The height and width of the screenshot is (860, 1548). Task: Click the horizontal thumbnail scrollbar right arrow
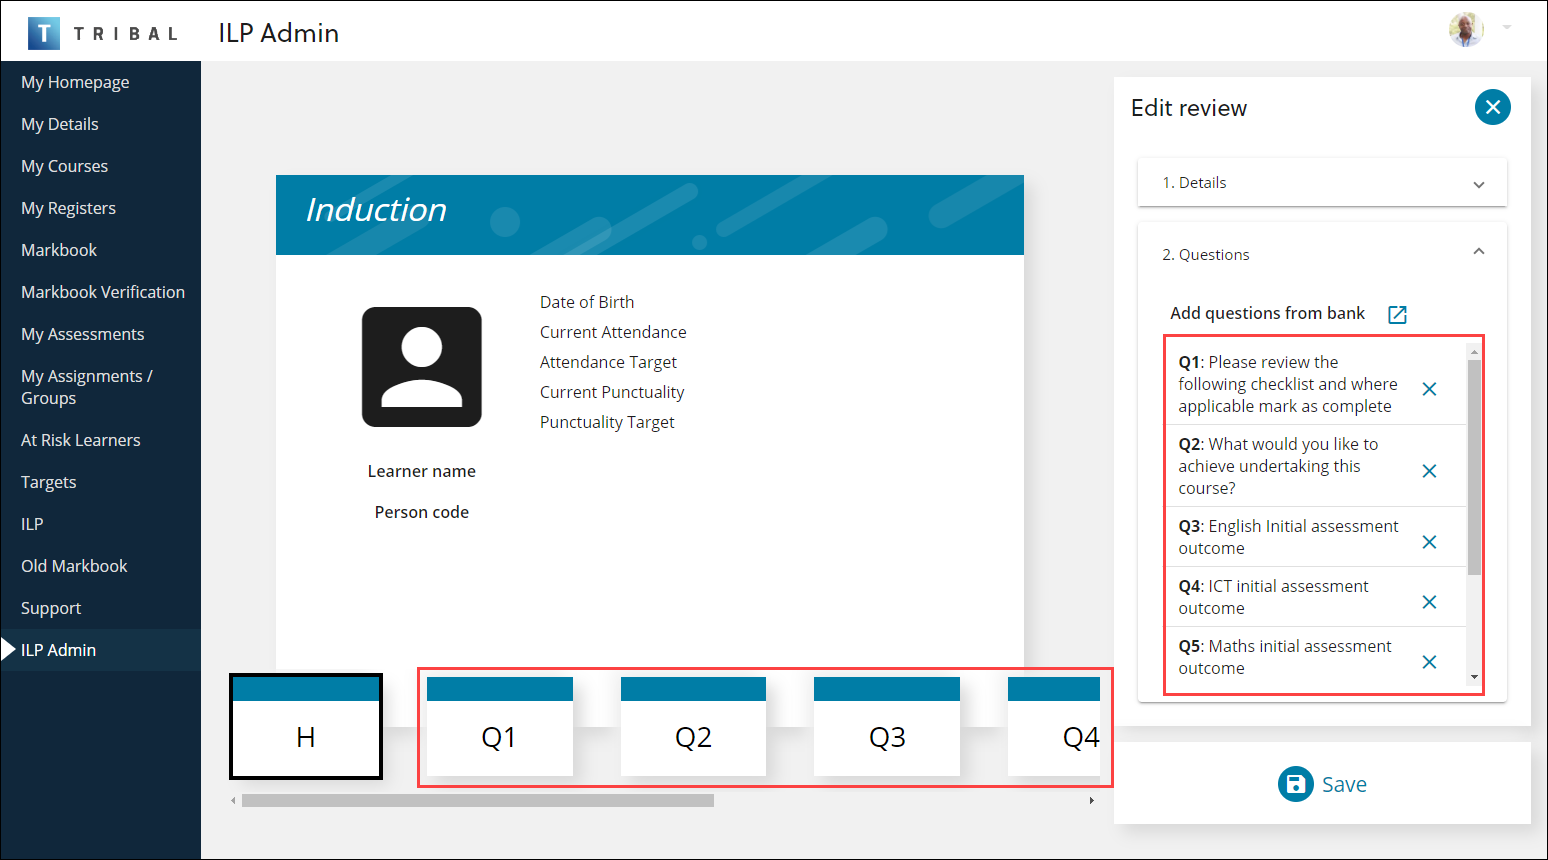tap(1091, 800)
